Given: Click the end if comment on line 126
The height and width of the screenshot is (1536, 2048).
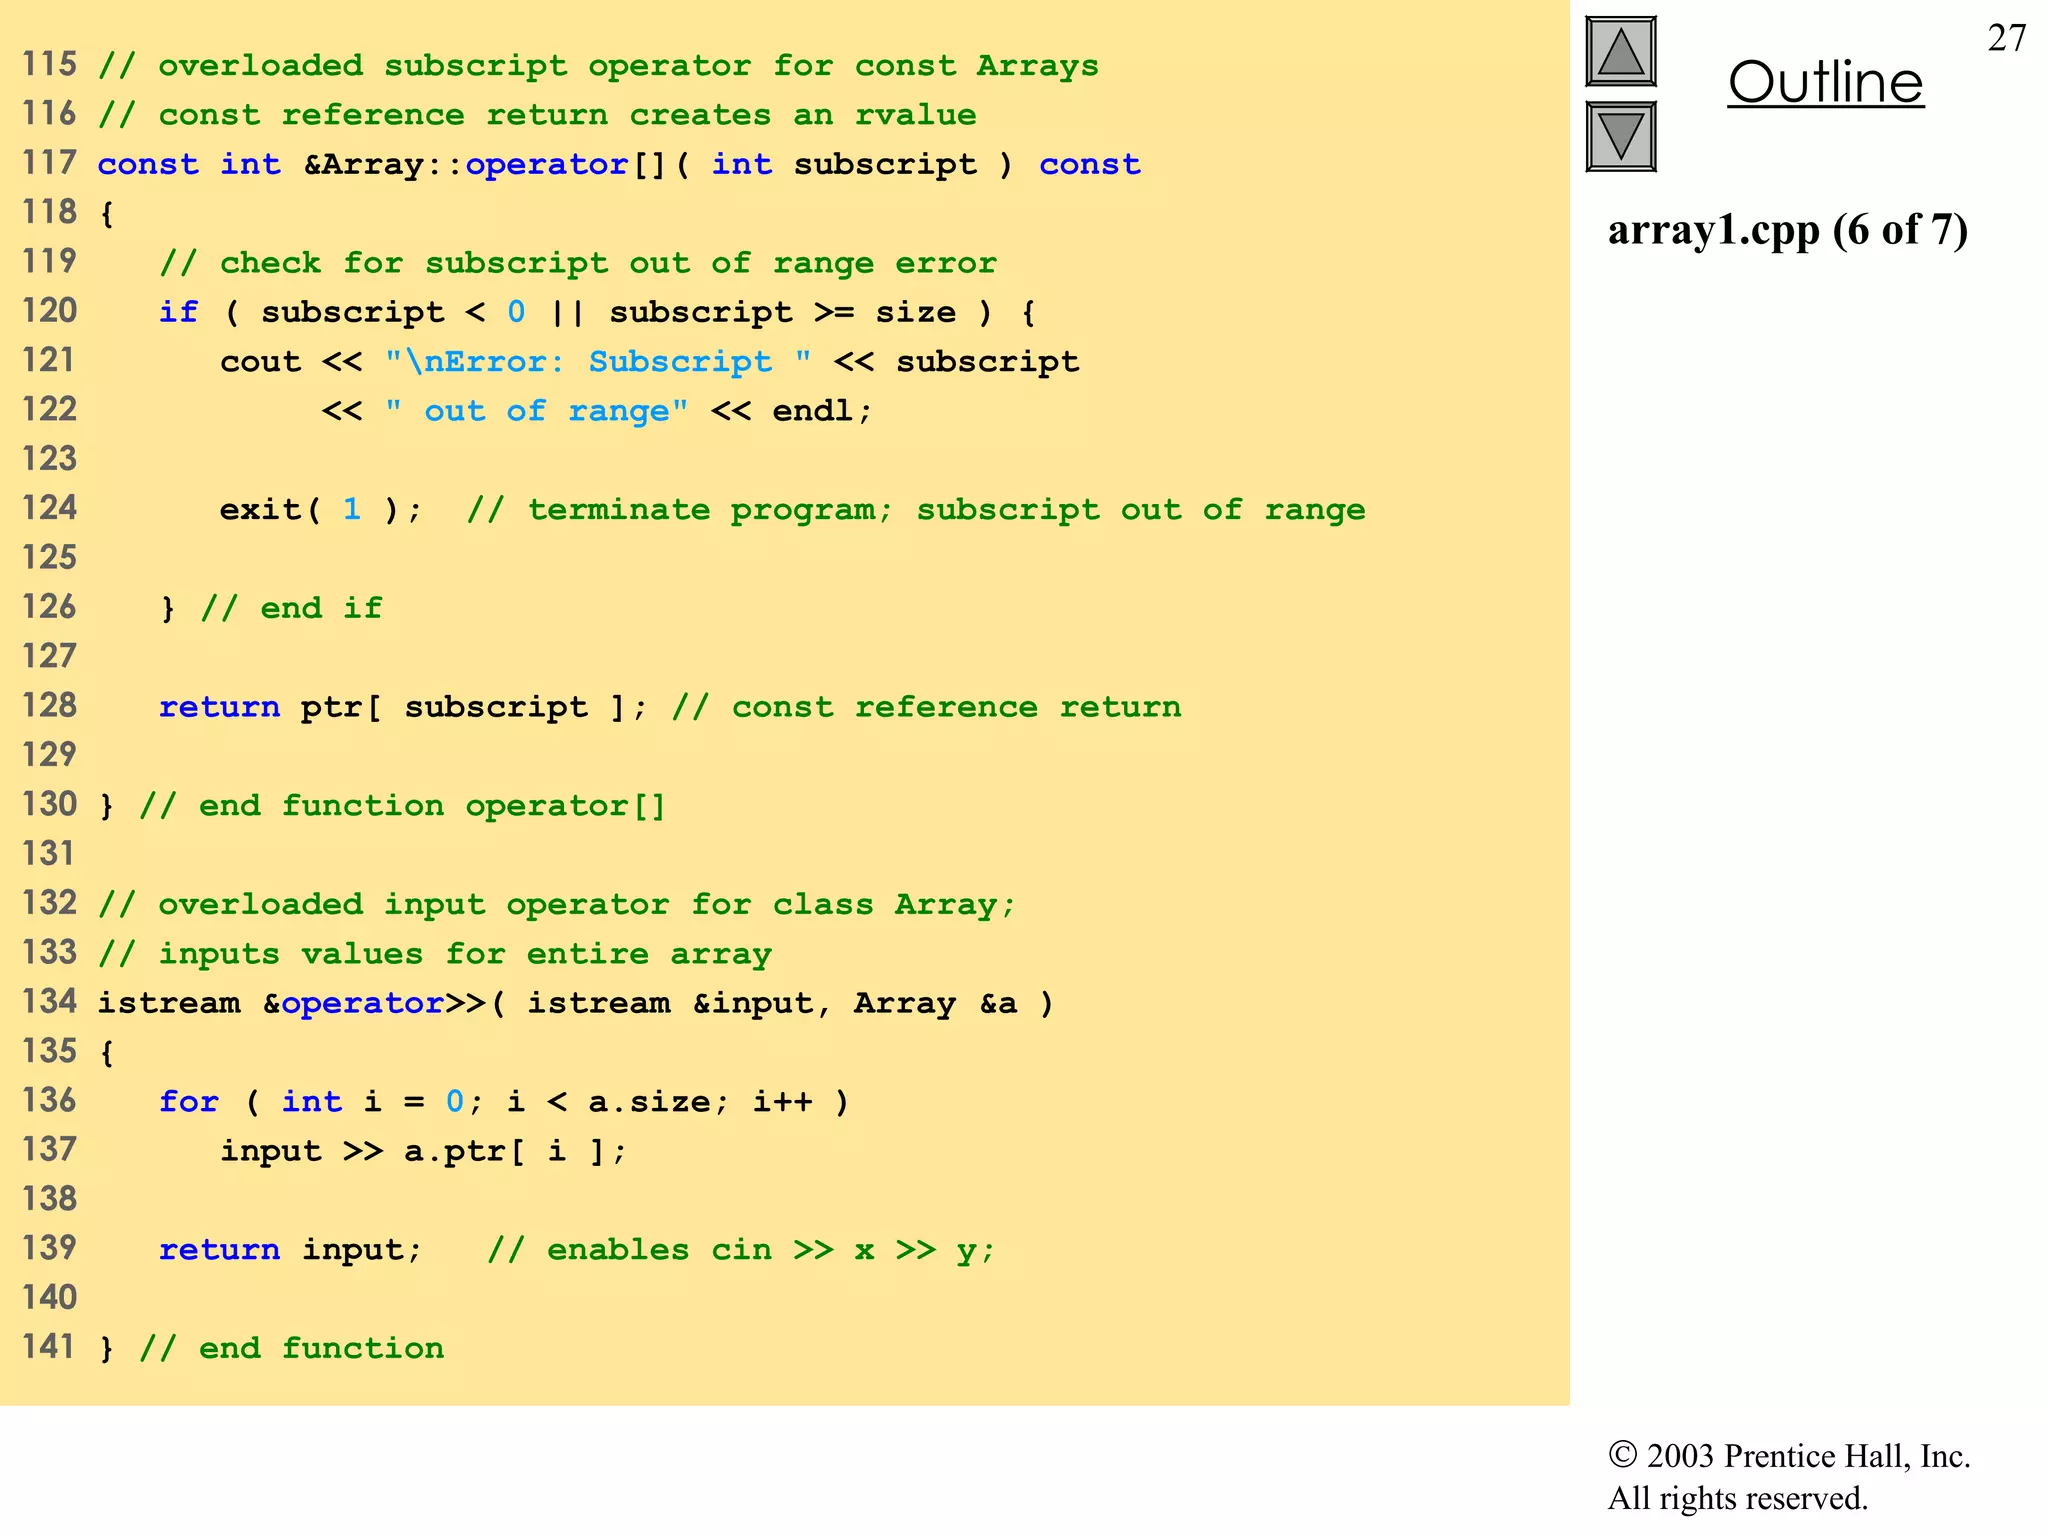Looking at the screenshot, I should coord(291,608).
